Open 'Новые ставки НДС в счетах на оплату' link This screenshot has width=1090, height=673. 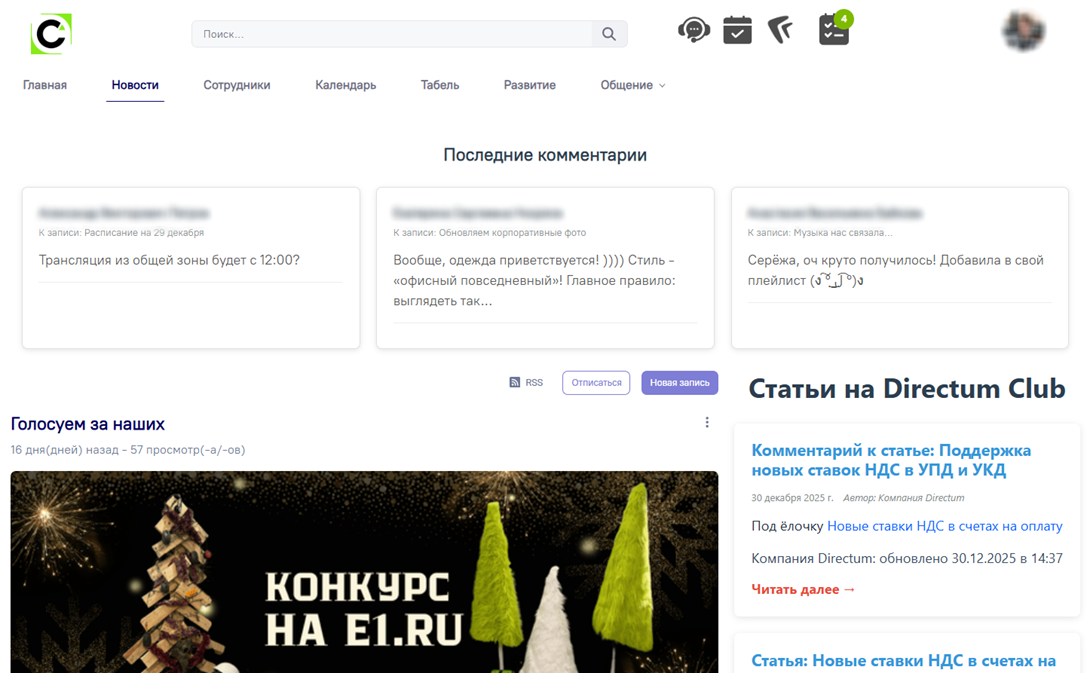click(x=944, y=526)
